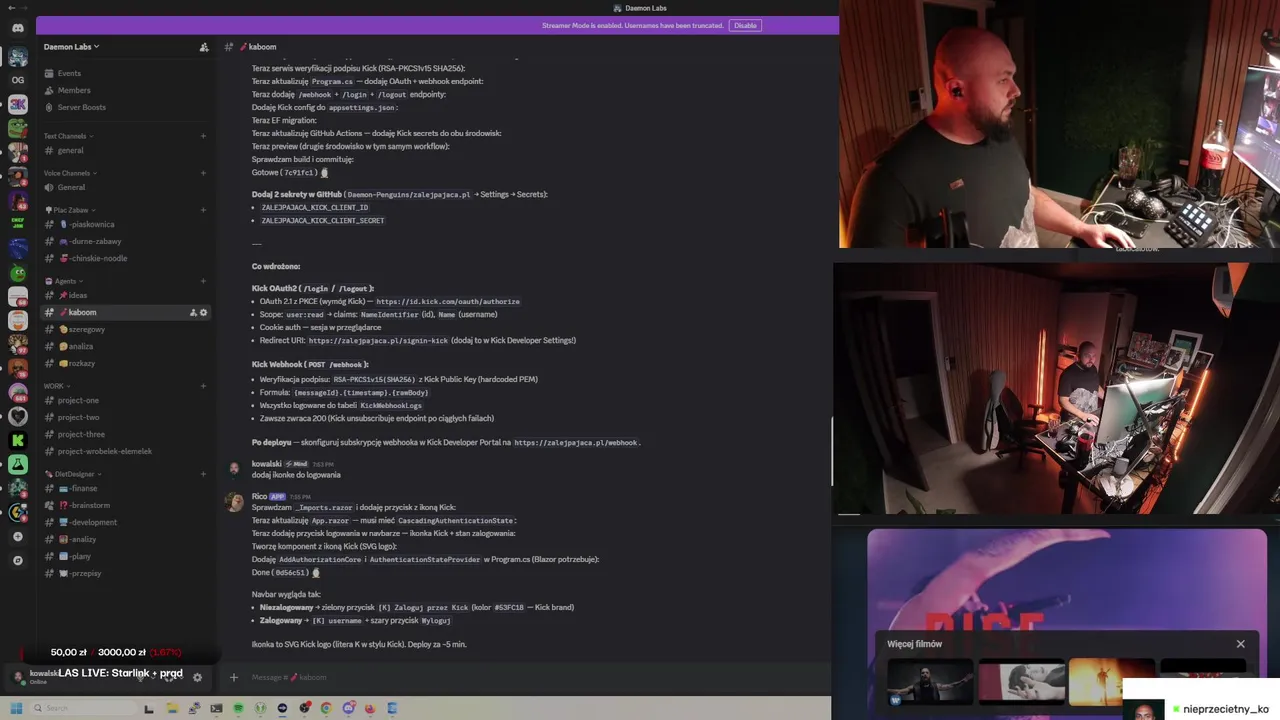Image resolution: width=1280 pixels, height=720 pixels.
Task: Add channel to Voice Channels category
Action: pyautogui.click(x=203, y=173)
